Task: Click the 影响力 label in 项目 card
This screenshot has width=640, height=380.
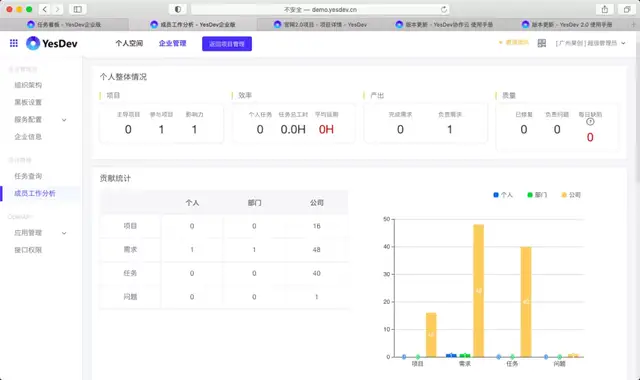Action: tap(194, 115)
